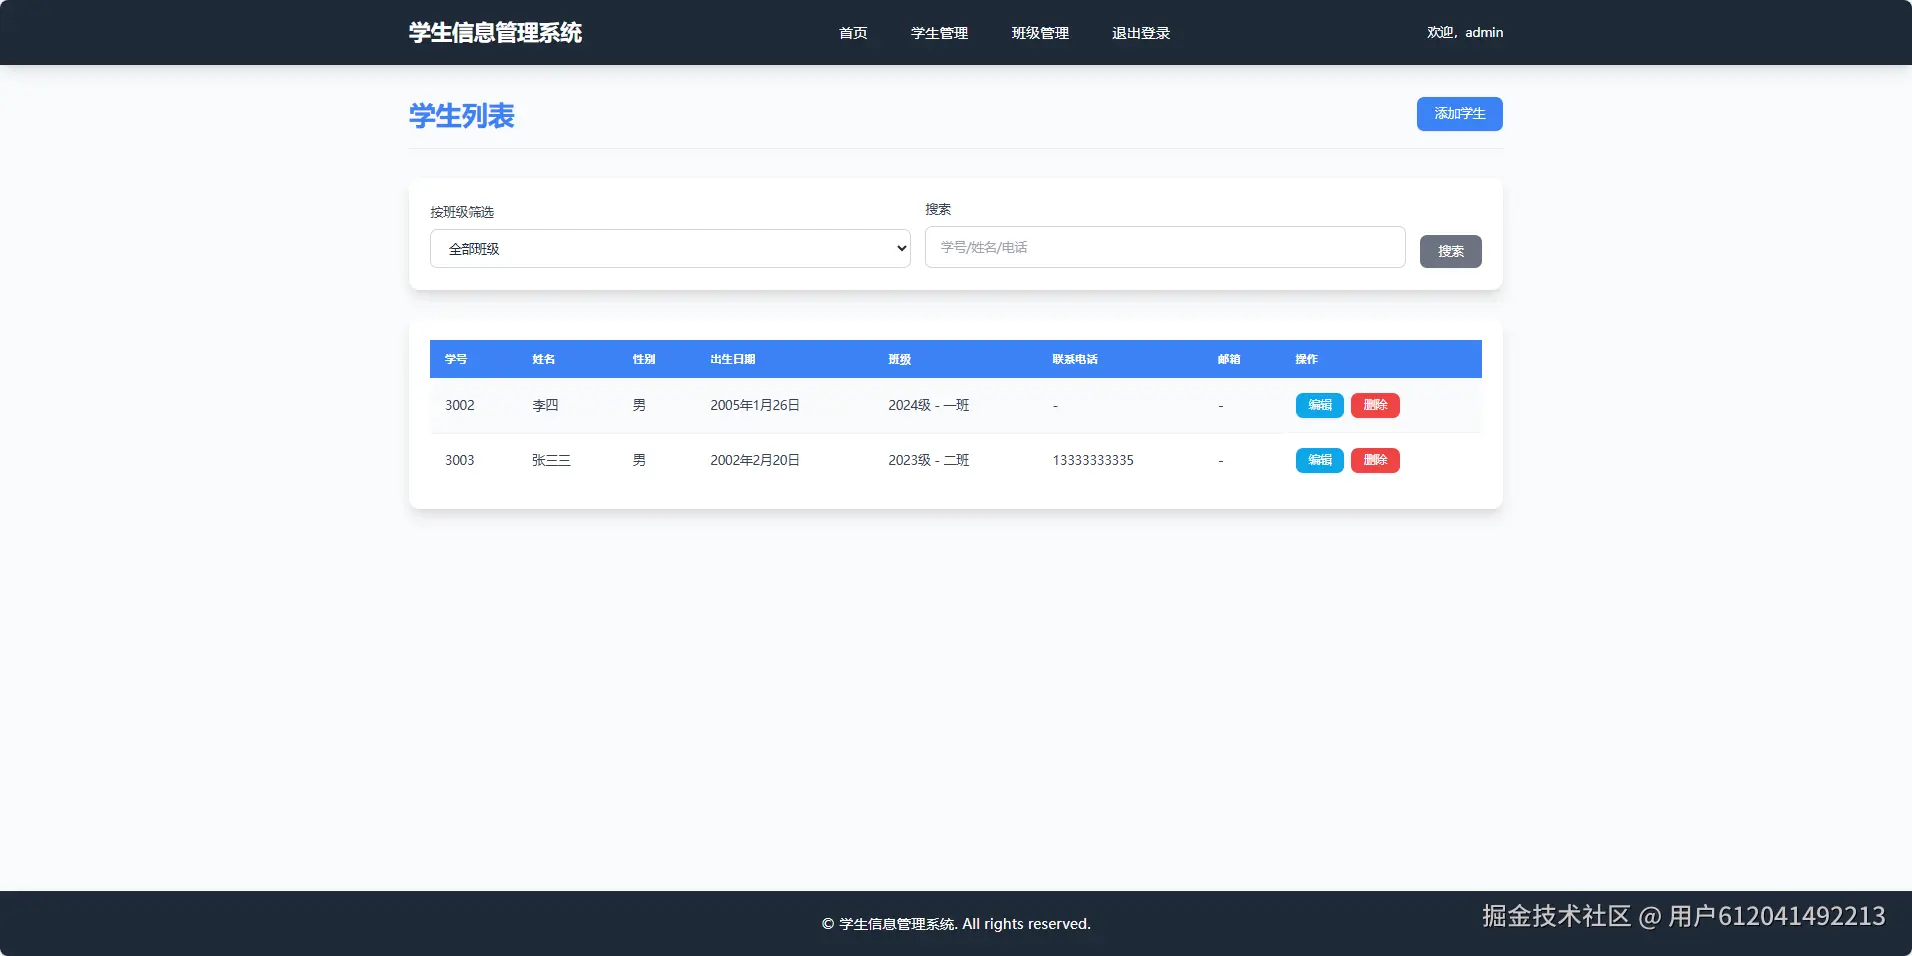The height and width of the screenshot is (956, 1912).
Task: Delete student 李四 with 删除 button
Action: pyautogui.click(x=1374, y=405)
